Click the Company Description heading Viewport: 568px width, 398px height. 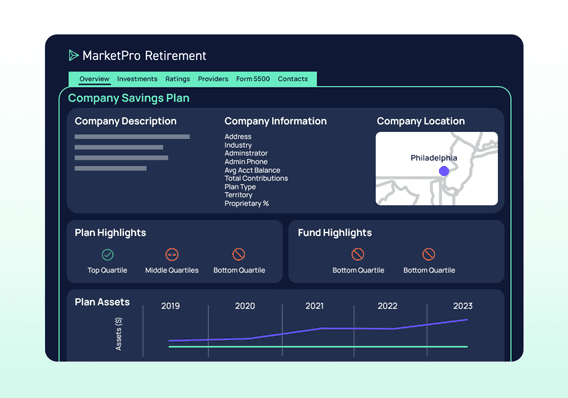pos(126,121)
